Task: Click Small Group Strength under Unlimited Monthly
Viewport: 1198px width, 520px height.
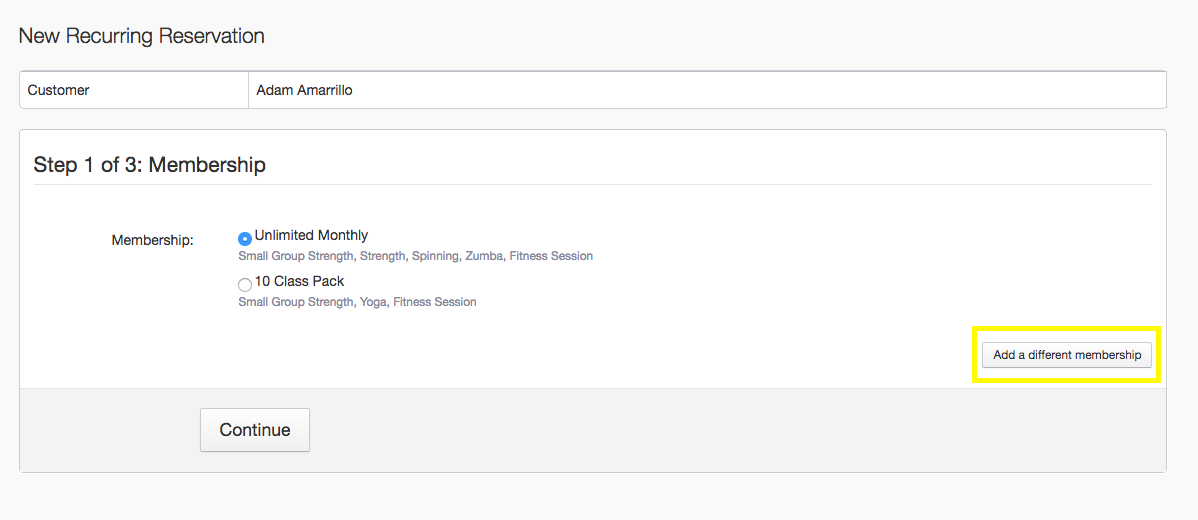Action: click(x=296, y=256)
